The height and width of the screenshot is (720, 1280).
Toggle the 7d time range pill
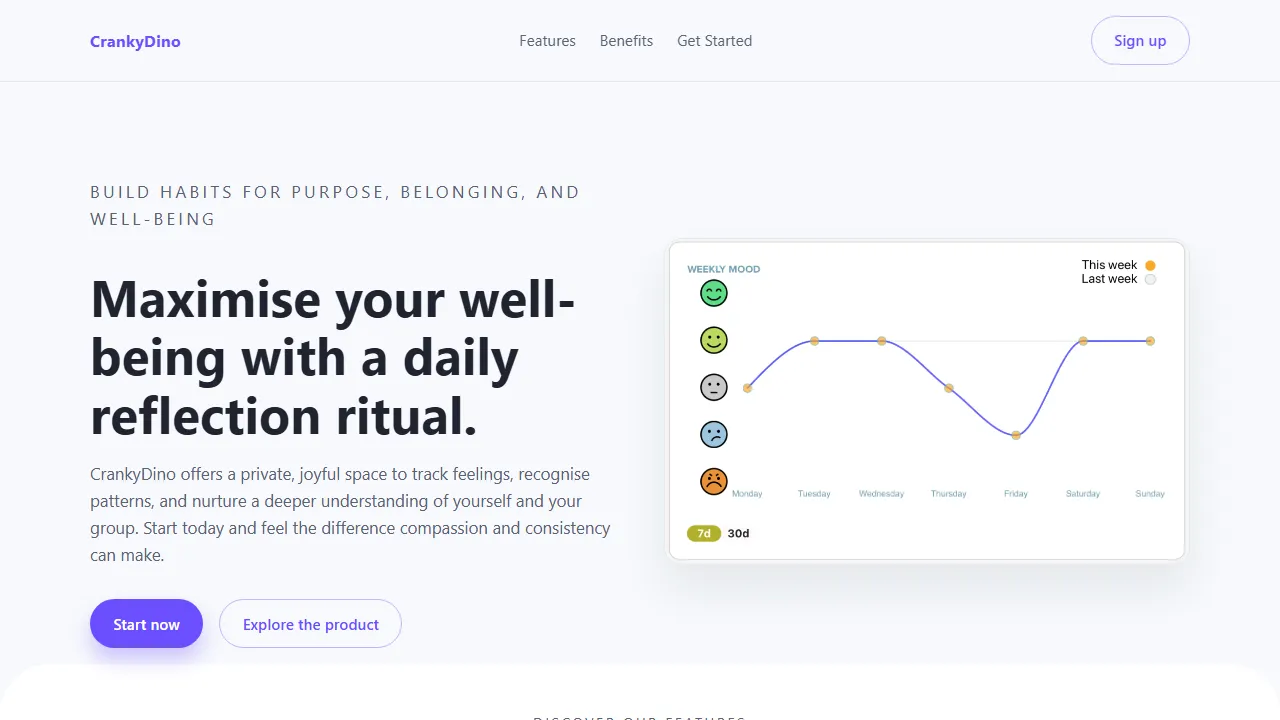(703, 533)
